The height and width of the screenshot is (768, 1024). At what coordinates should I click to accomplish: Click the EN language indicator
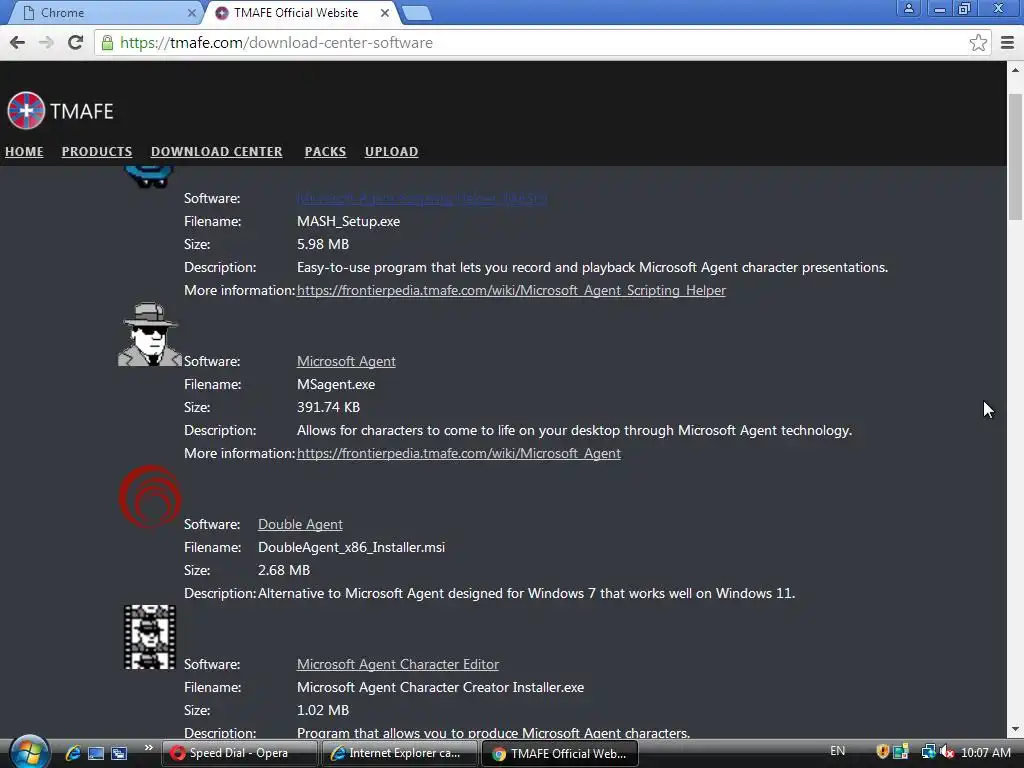[x=837, y=751]
